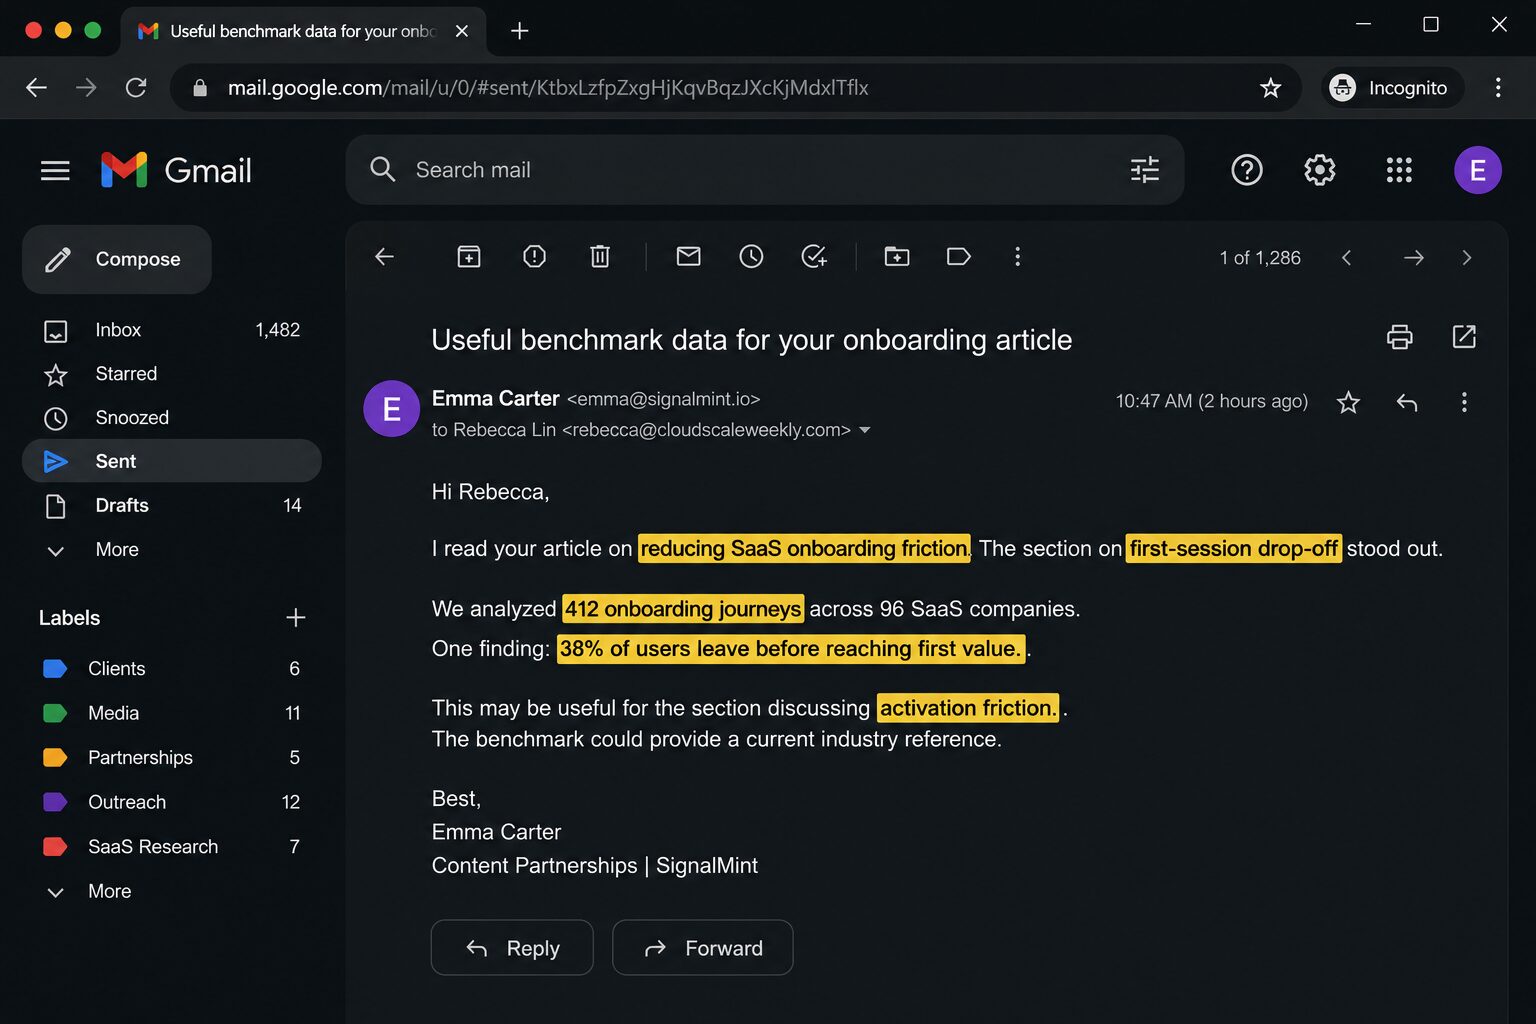This screenshot has height=1024, width=1536.
Task: Show recipient details dropdown arrow
Action: click(x=865, y=430)
